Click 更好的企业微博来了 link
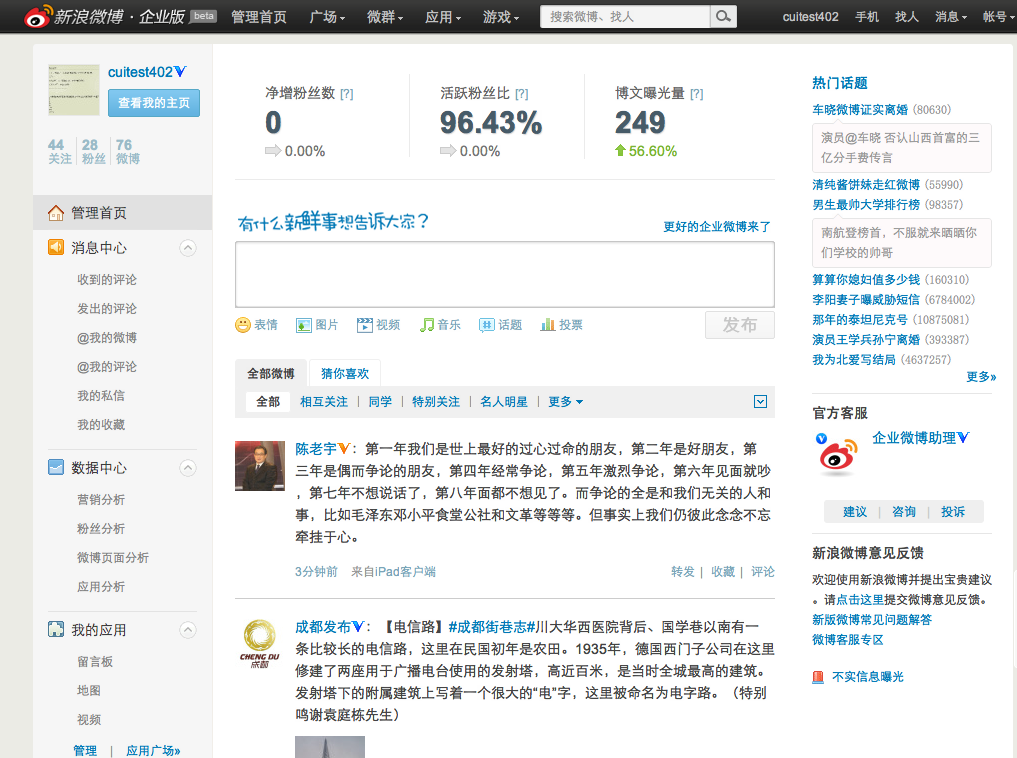The width and height of the screenshot is (1017, 758). (x=717, y=227)
